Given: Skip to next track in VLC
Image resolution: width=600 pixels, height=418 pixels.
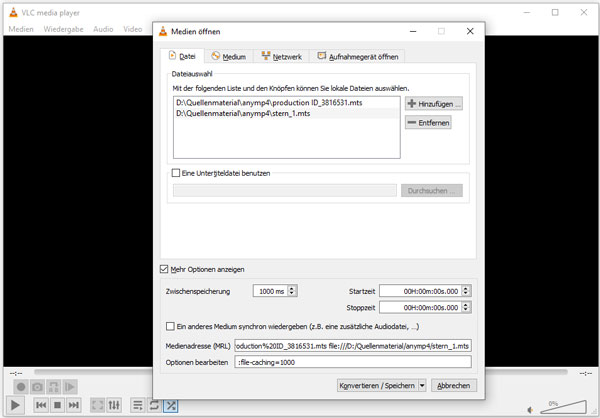Looking at the screenshot, I should tap(73, 405).
